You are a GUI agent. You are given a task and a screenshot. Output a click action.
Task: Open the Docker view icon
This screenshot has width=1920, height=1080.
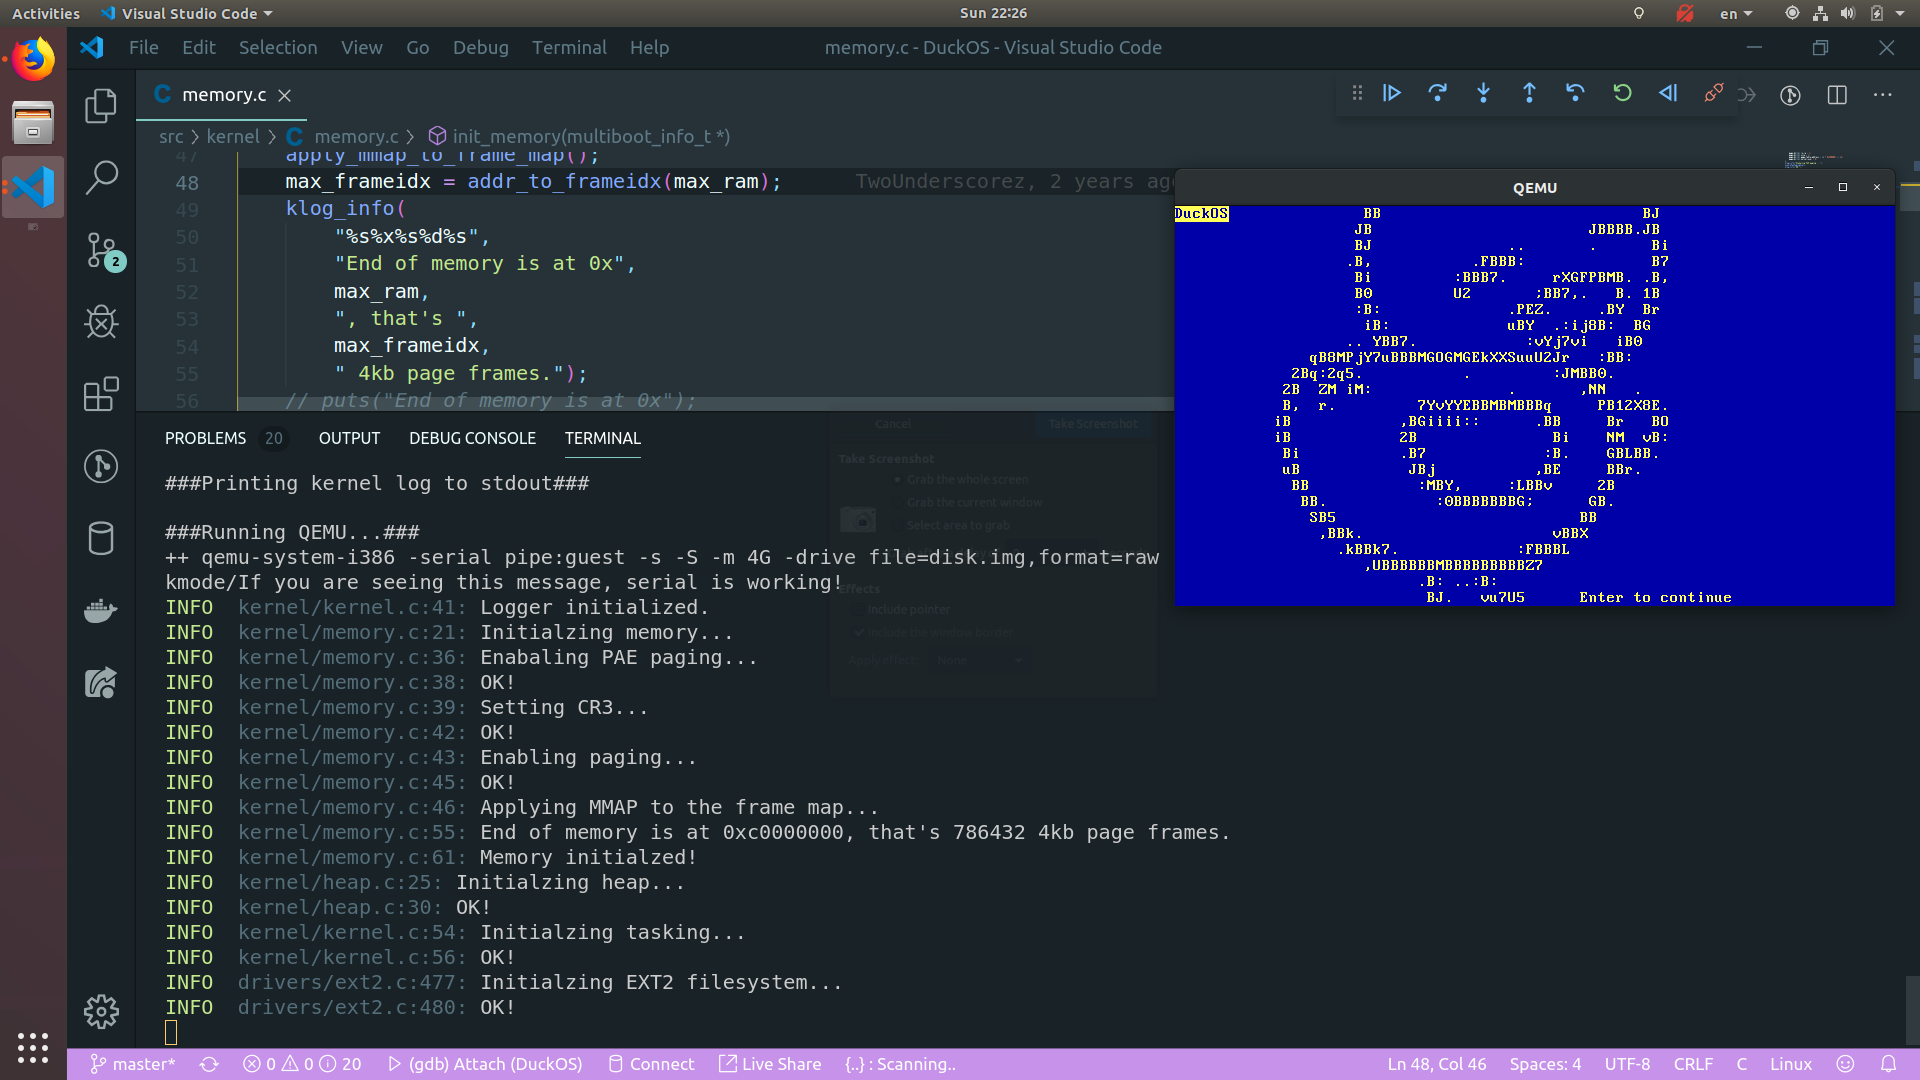click(101, 610)
